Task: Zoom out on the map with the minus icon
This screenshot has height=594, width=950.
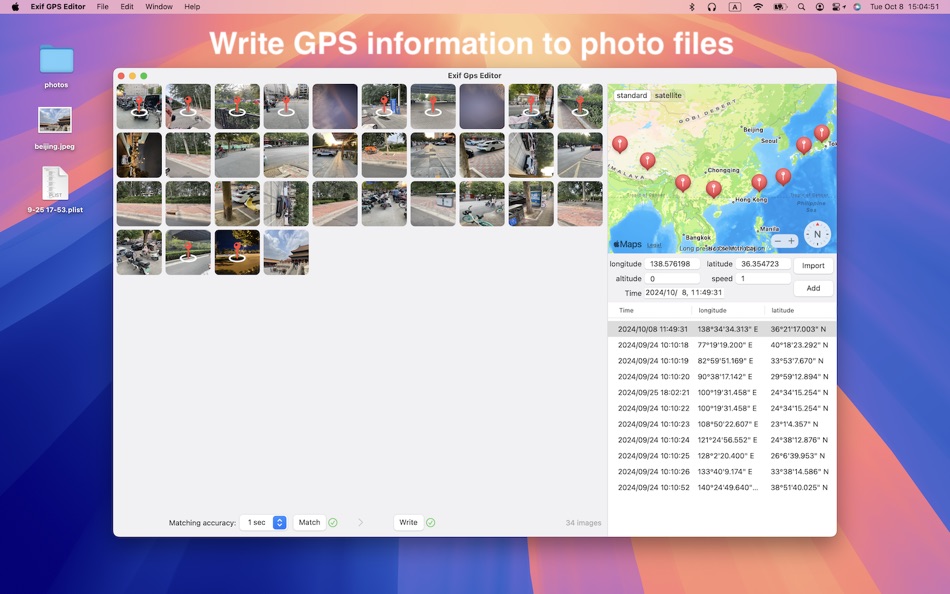Action: 778,241
